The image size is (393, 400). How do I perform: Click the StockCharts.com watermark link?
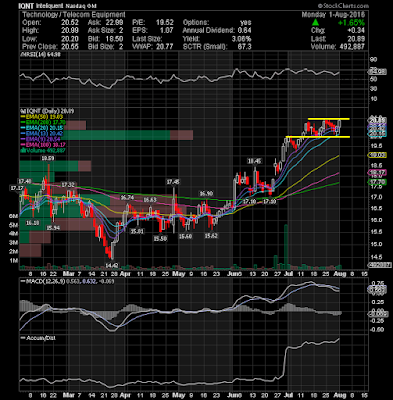[x=343, y=6]
